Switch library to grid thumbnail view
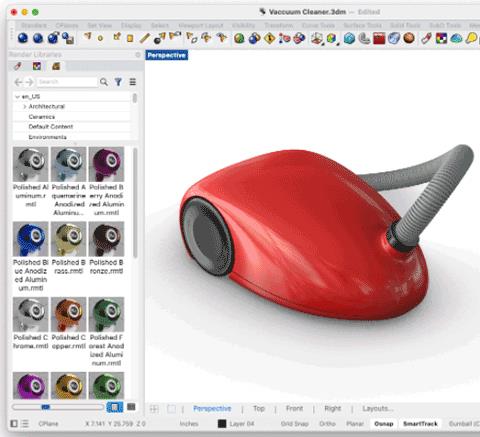 [115, 407]
